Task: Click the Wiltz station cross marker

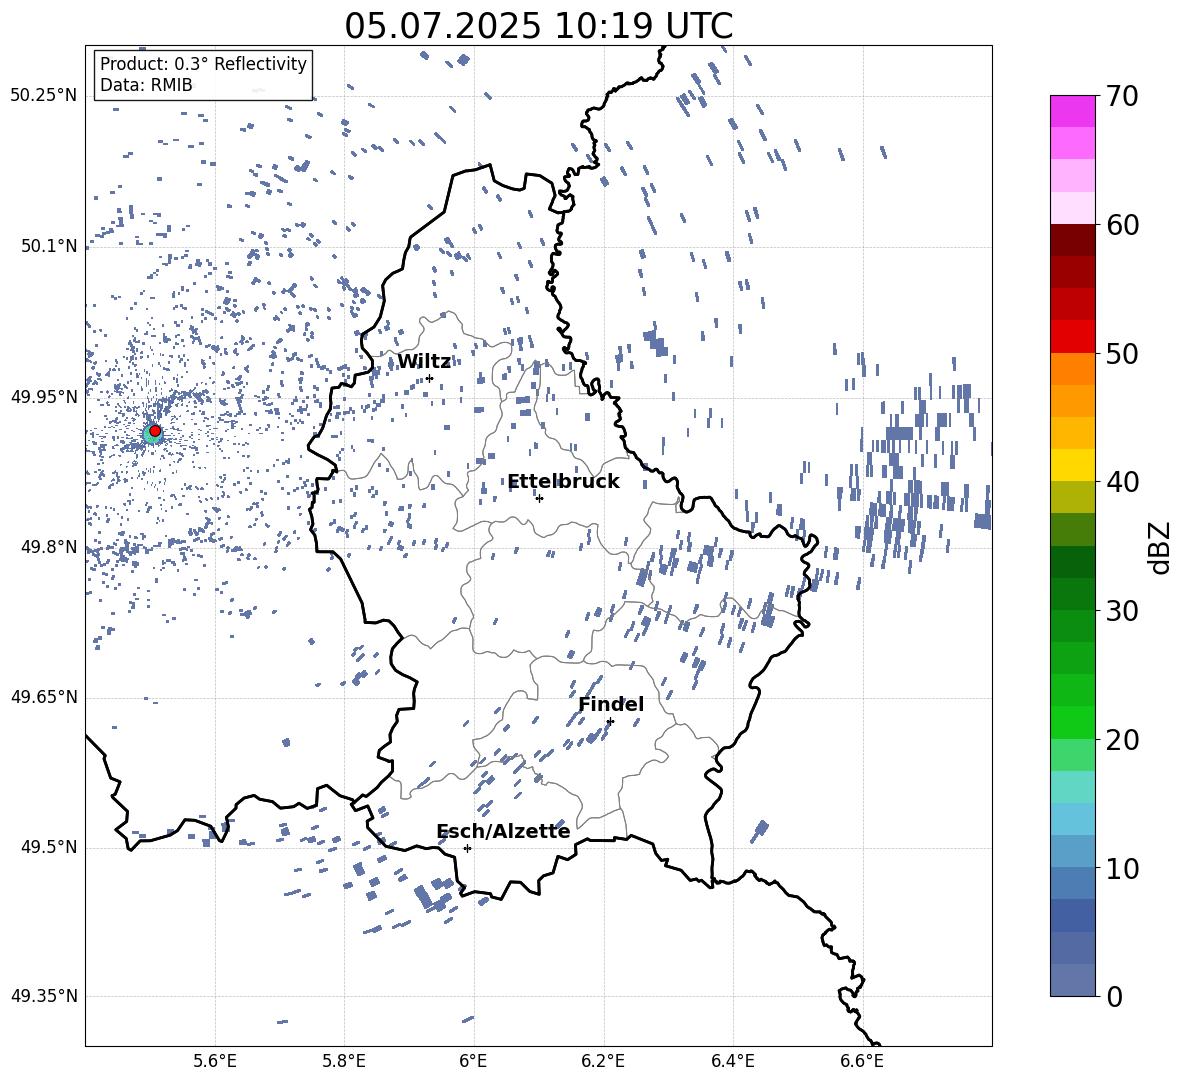Action: (429, 378)
